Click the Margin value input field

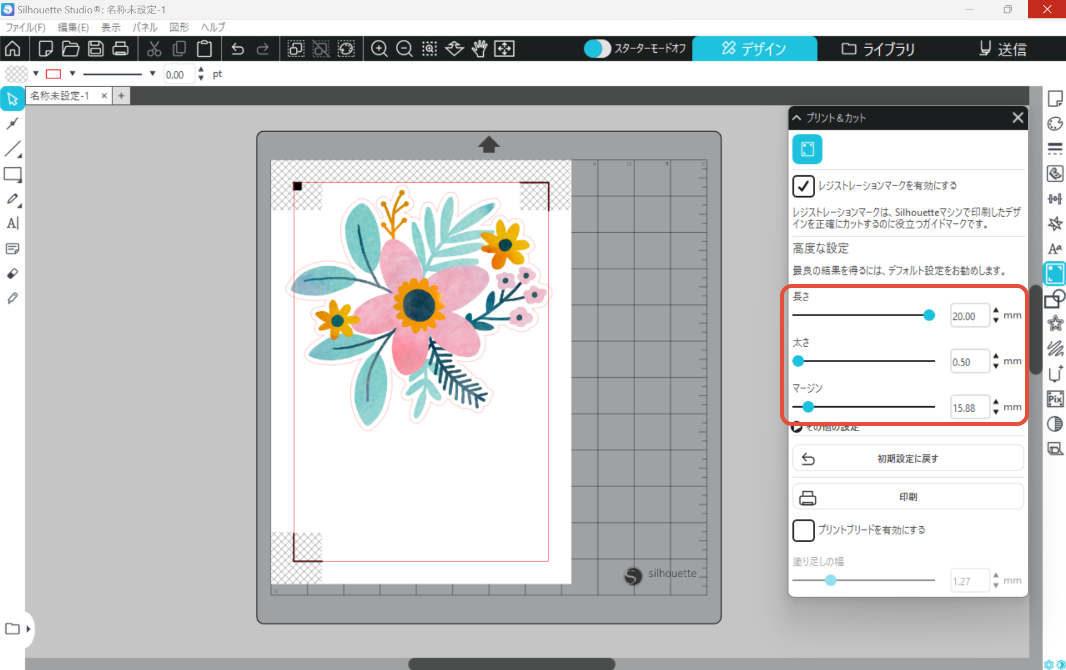pyautogui.click(x=969, y=408)
